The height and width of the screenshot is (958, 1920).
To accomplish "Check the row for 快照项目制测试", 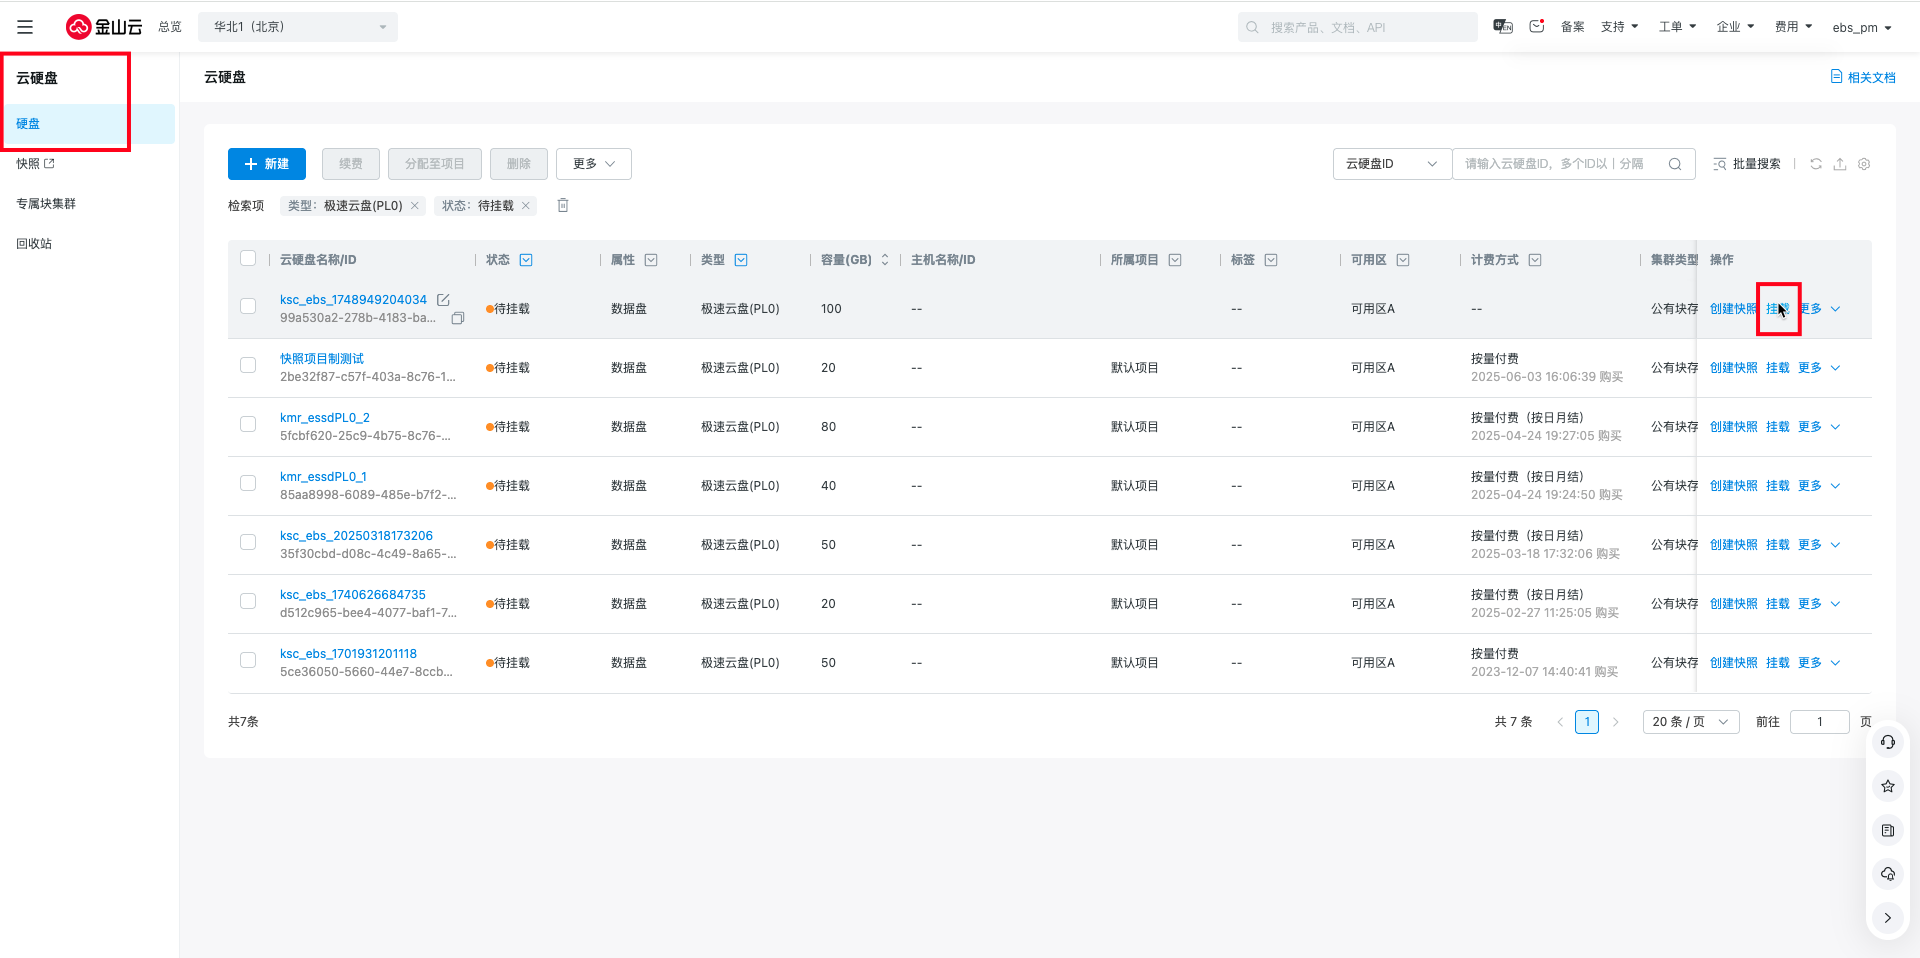I will point(248,365).
